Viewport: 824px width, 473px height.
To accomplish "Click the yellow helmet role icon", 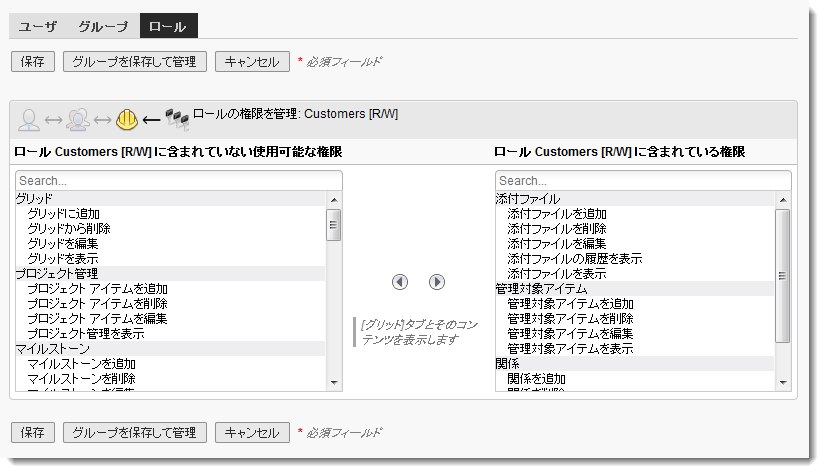I will tap(127, 120).
